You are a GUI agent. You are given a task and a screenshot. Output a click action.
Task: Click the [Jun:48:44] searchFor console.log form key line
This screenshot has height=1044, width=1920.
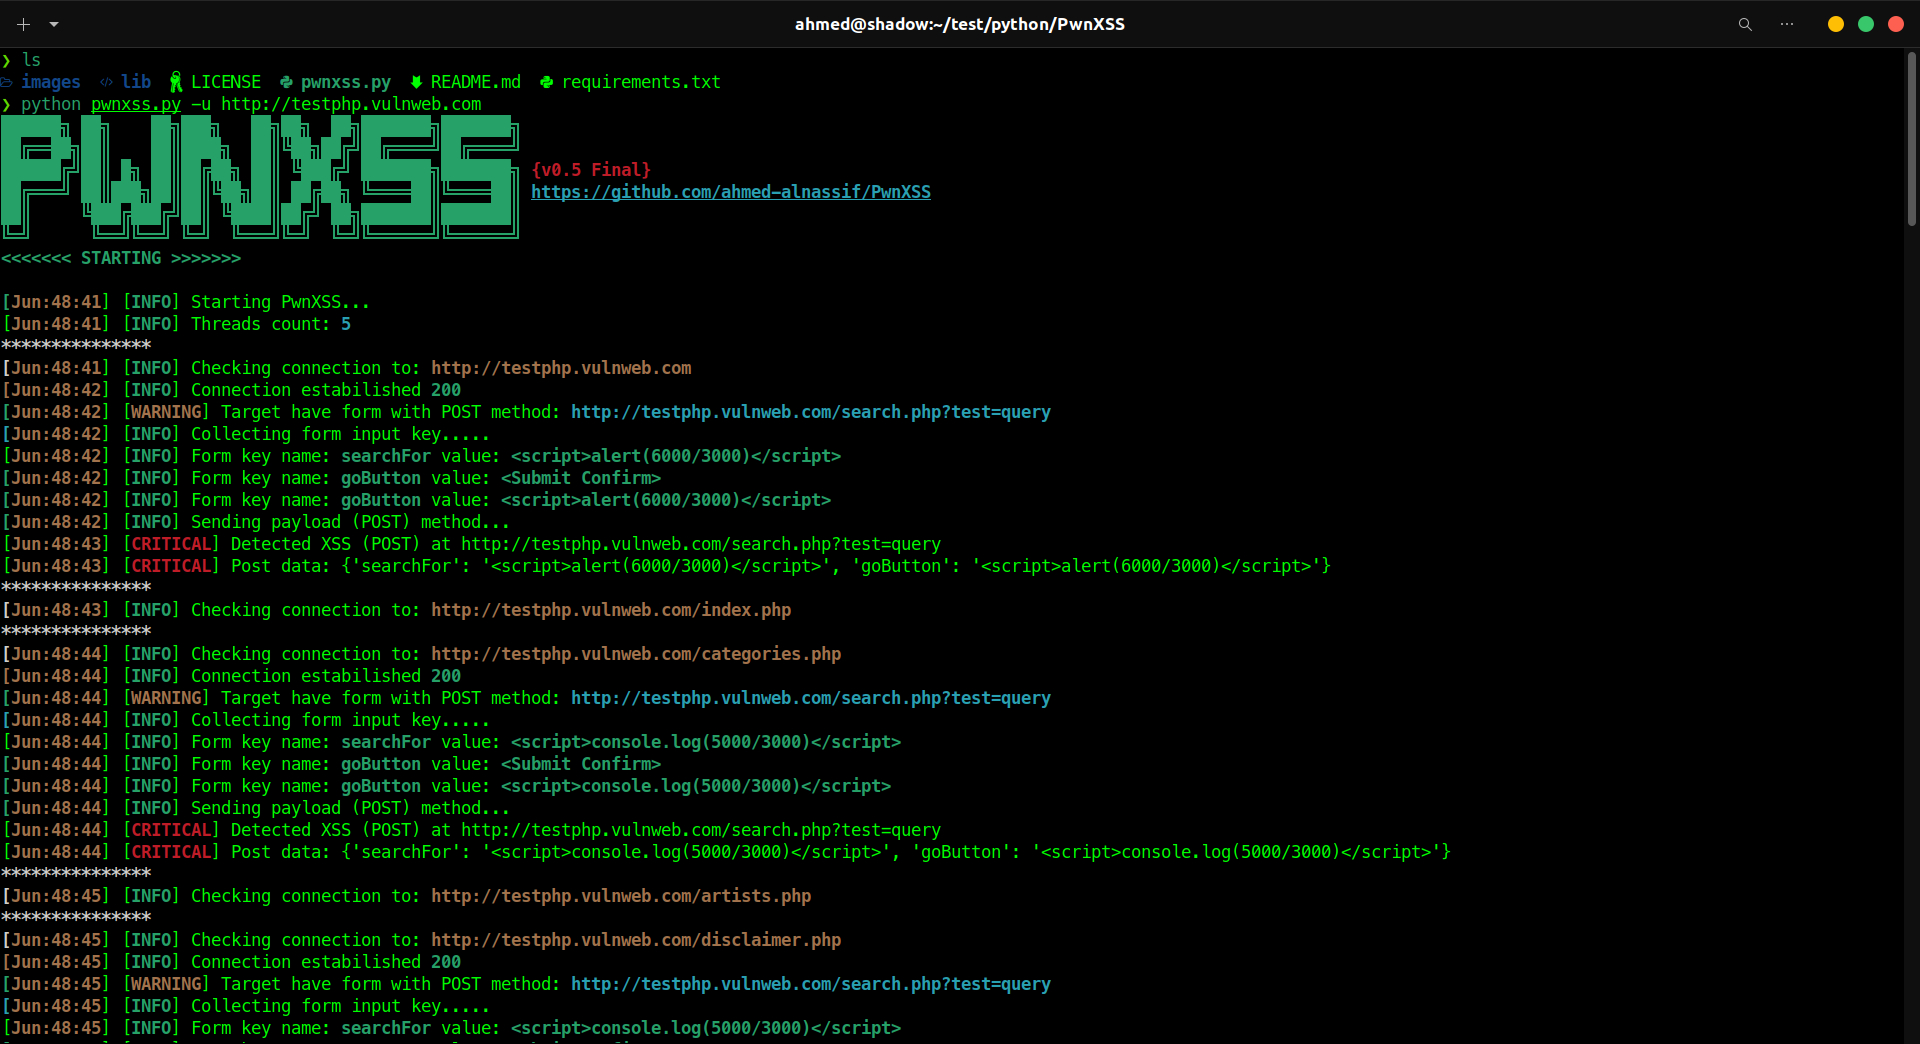pyautogui.click(x=451, y=742)
